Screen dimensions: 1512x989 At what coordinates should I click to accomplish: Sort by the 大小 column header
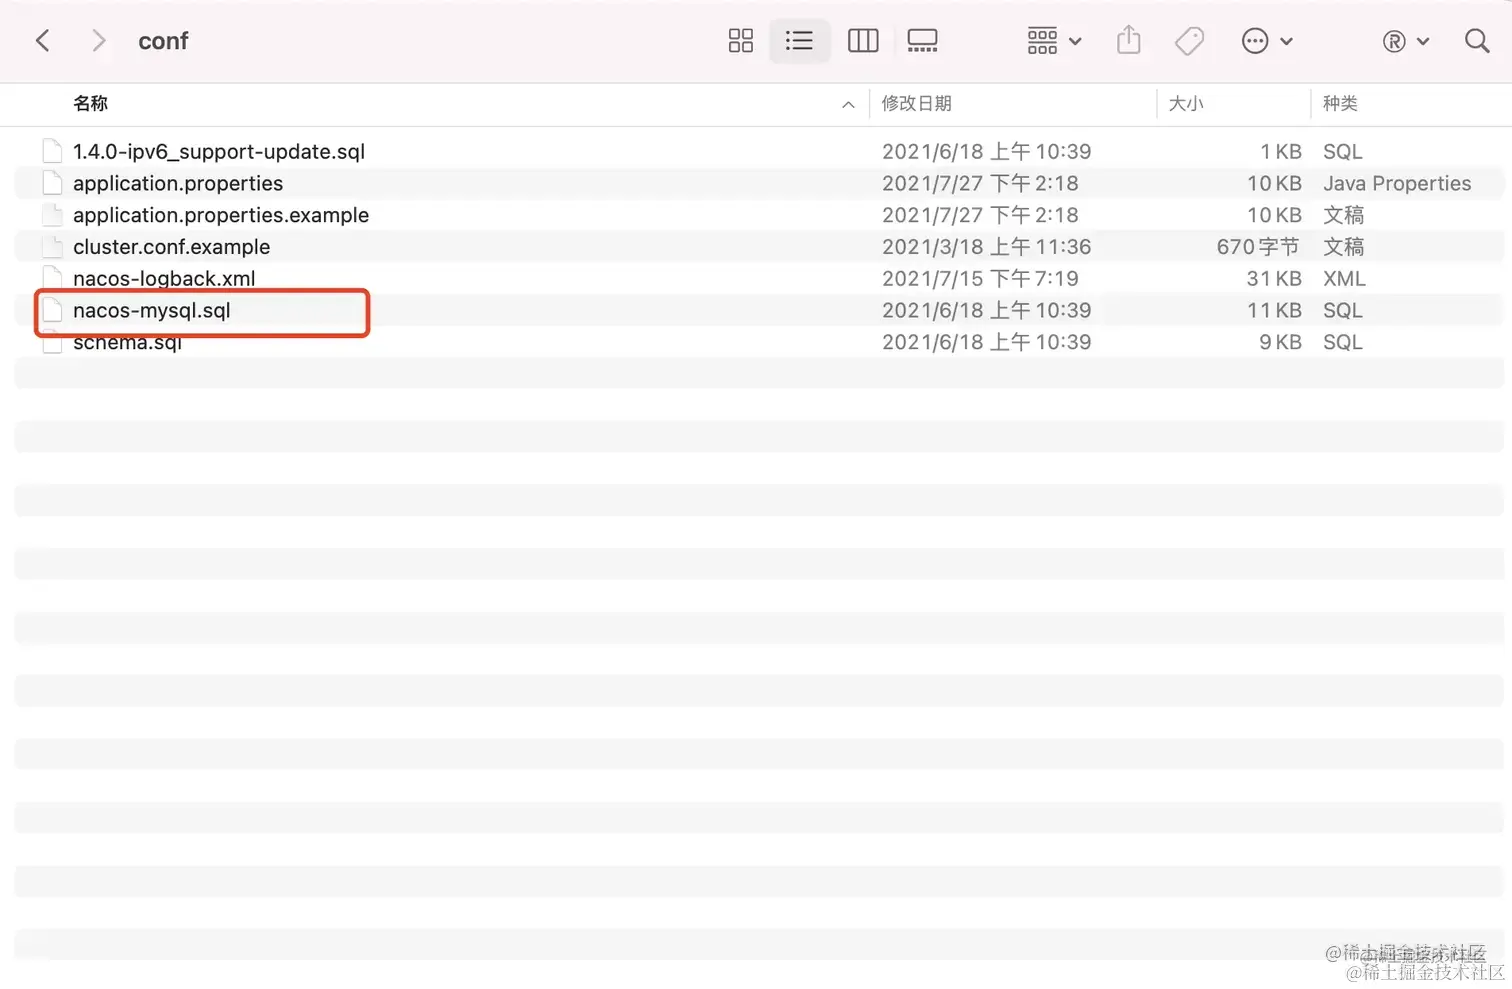(x=1186, y=103)
